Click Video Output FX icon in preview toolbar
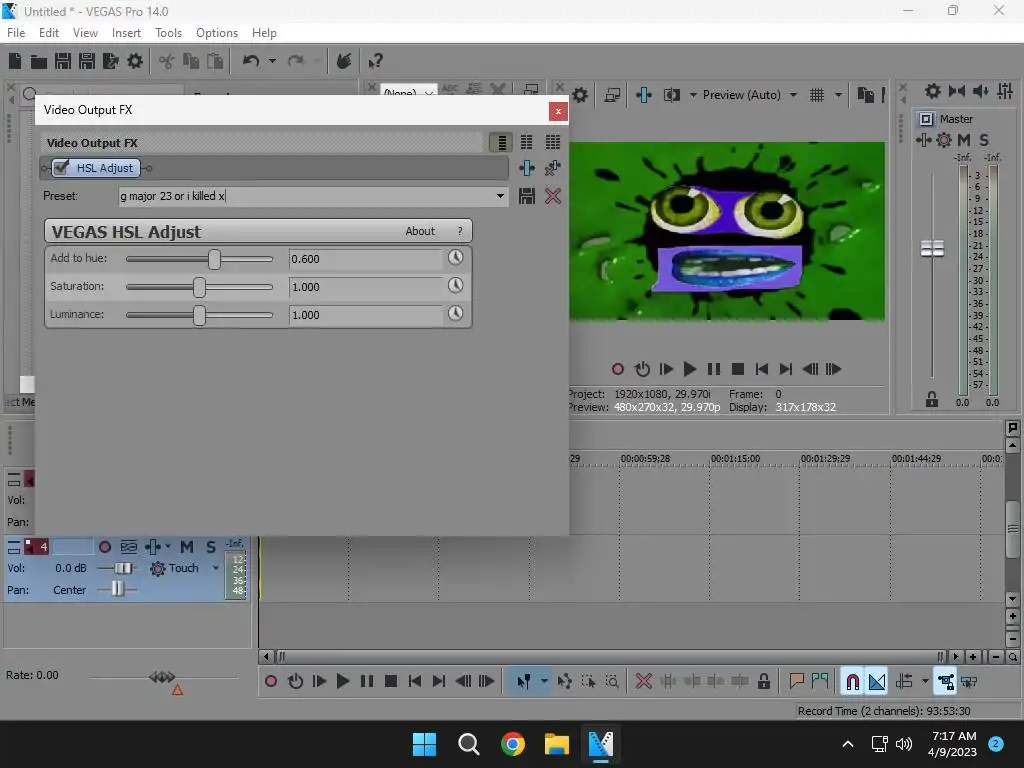 (x=644, y=95)
